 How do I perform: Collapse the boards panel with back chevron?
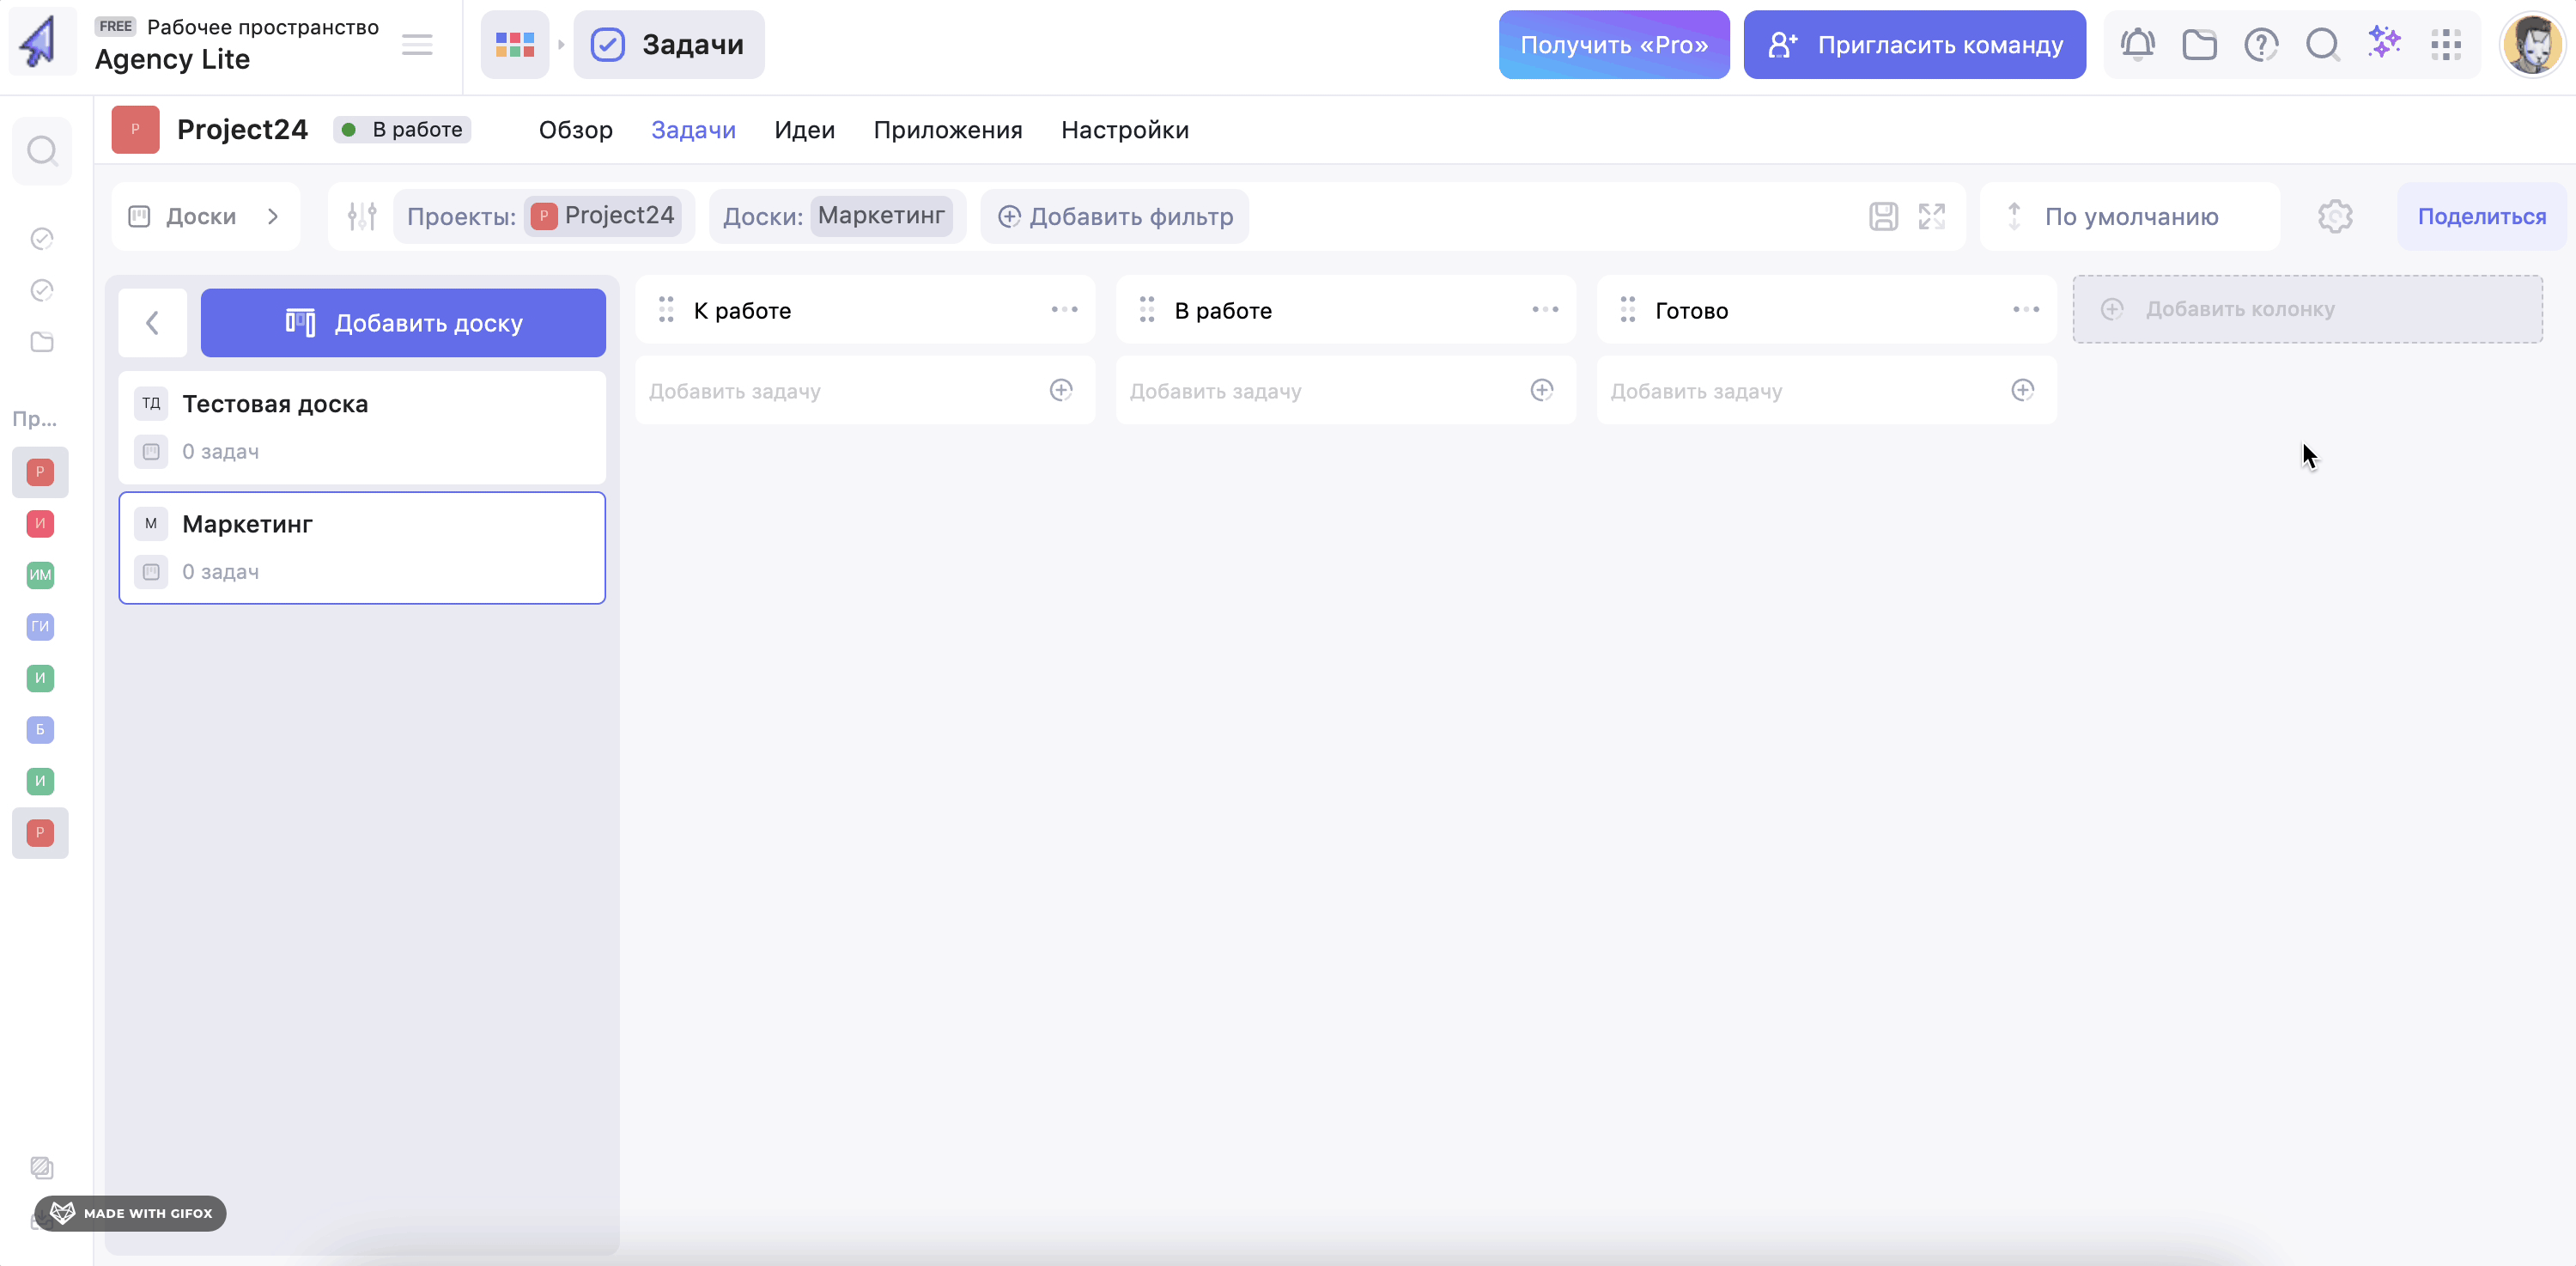pyautogui.click(x=153, y=323)
